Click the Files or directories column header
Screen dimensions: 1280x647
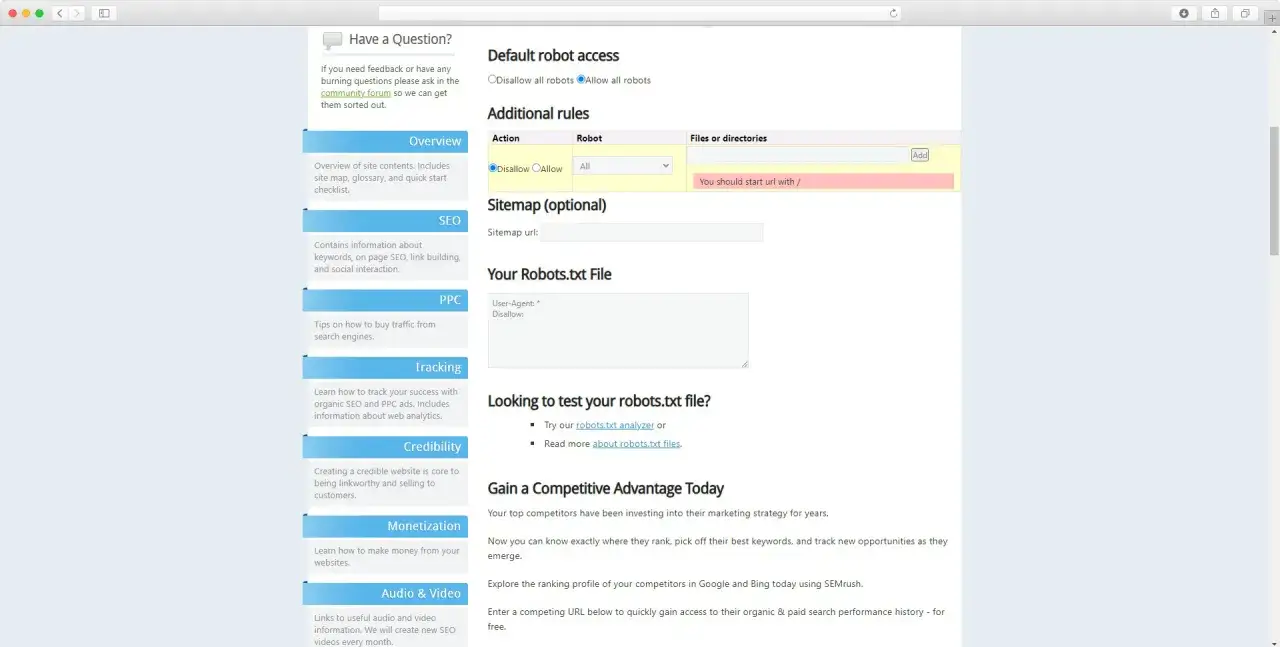(x=728, y=138)
